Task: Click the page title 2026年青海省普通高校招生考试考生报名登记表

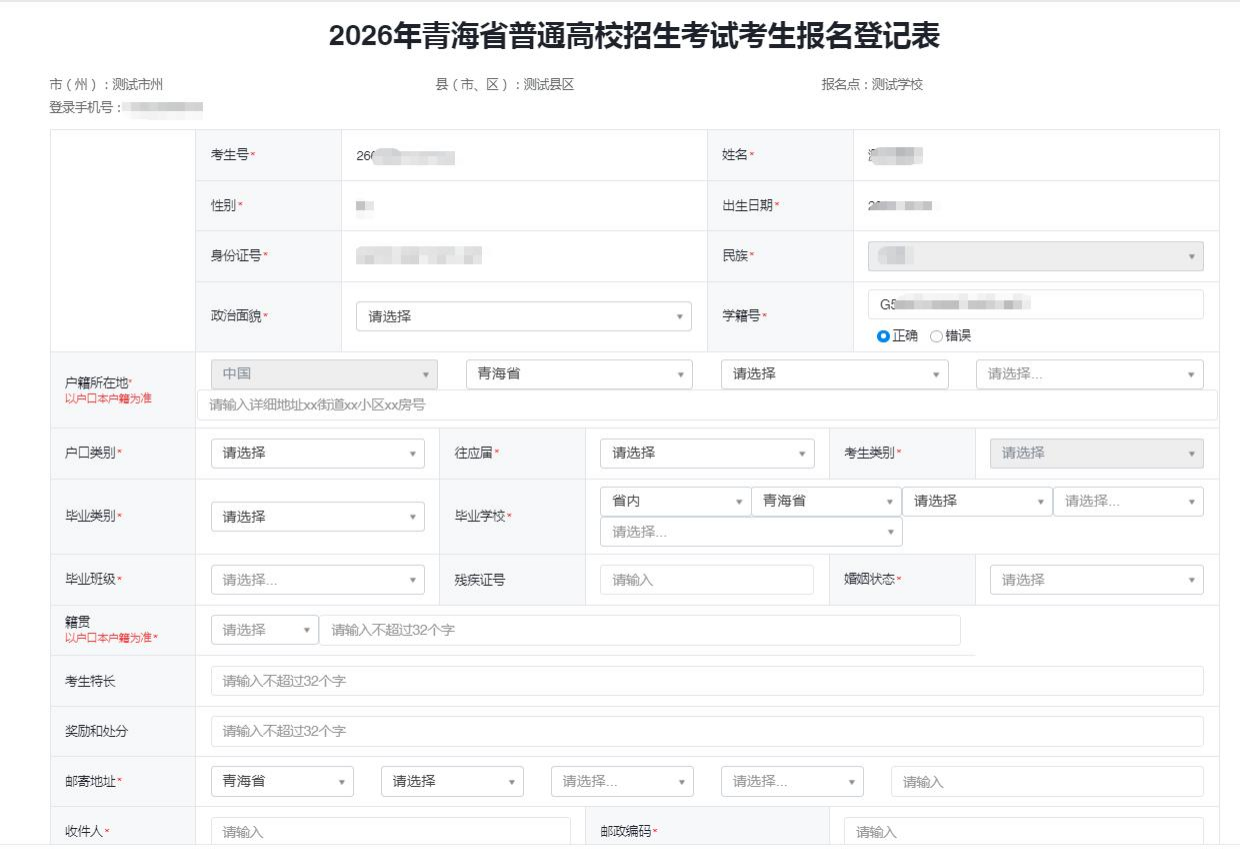Action: click(634, 36)
